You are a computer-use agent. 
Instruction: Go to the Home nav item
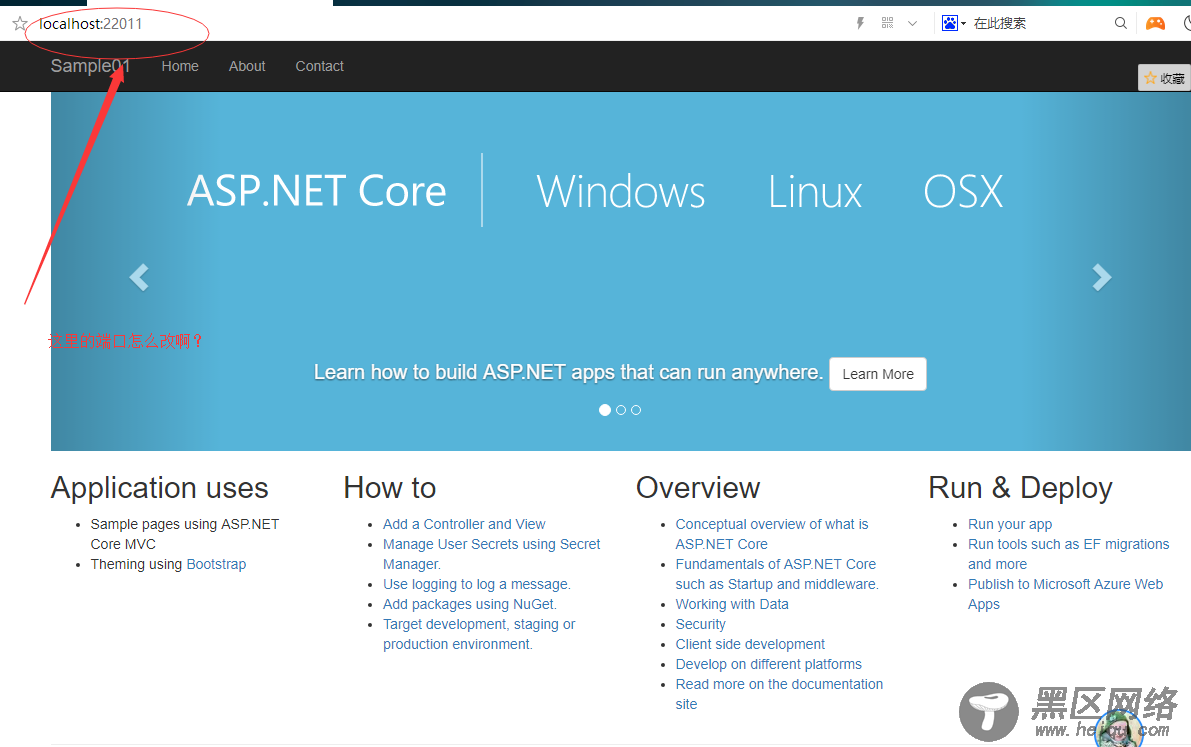[x=180, y=66]
